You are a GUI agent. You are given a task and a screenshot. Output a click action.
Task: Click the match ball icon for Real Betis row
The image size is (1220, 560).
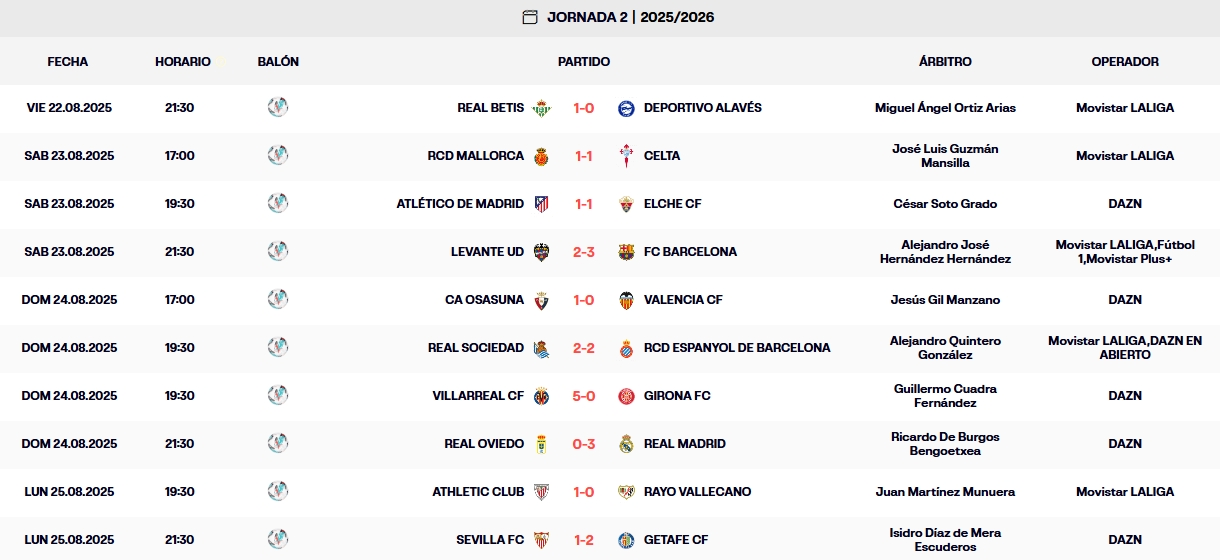278,107
